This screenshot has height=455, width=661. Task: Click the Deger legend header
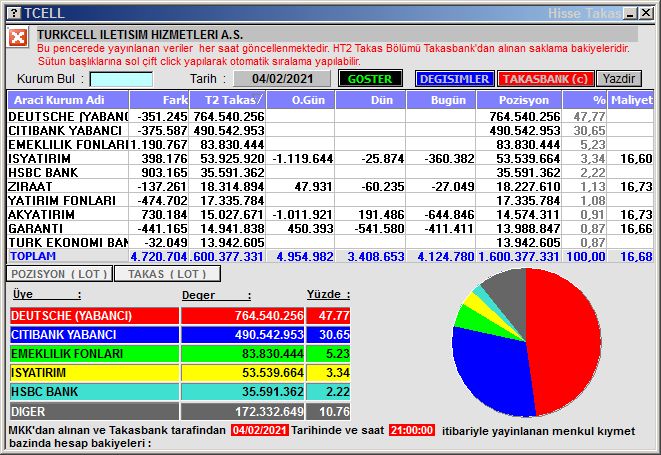(216, 295)
